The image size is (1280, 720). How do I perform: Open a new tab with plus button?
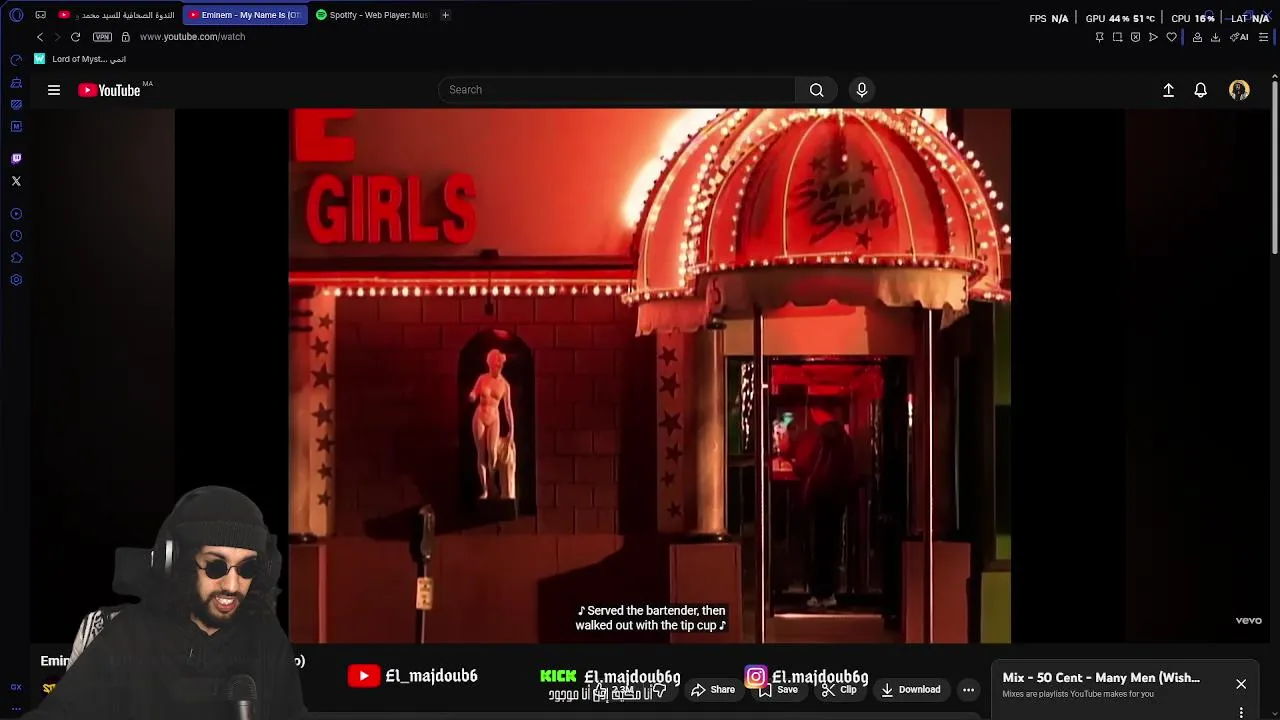coord(445,15)
